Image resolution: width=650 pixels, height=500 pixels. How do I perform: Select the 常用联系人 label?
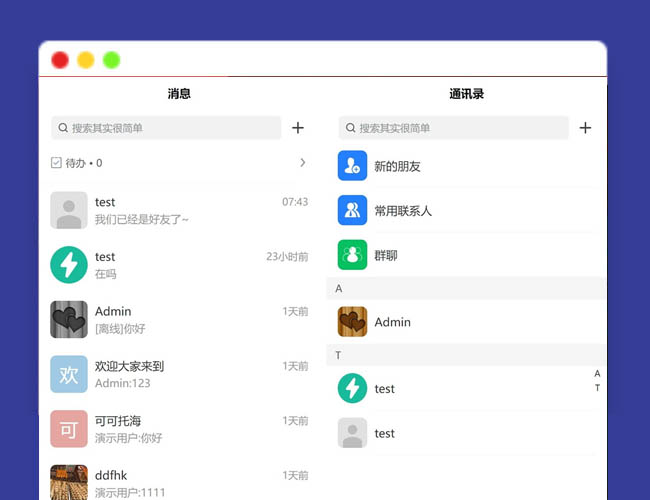403,211
